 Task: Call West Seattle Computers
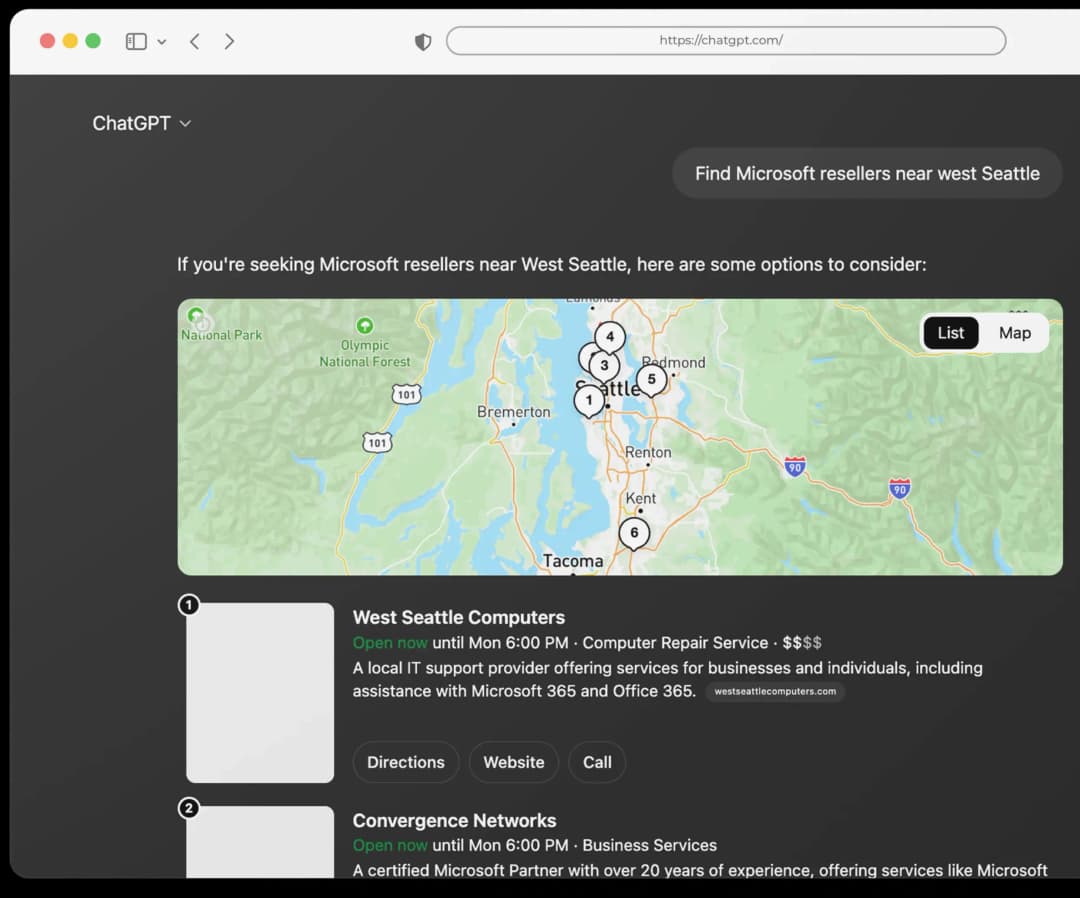tap(597, 762)
